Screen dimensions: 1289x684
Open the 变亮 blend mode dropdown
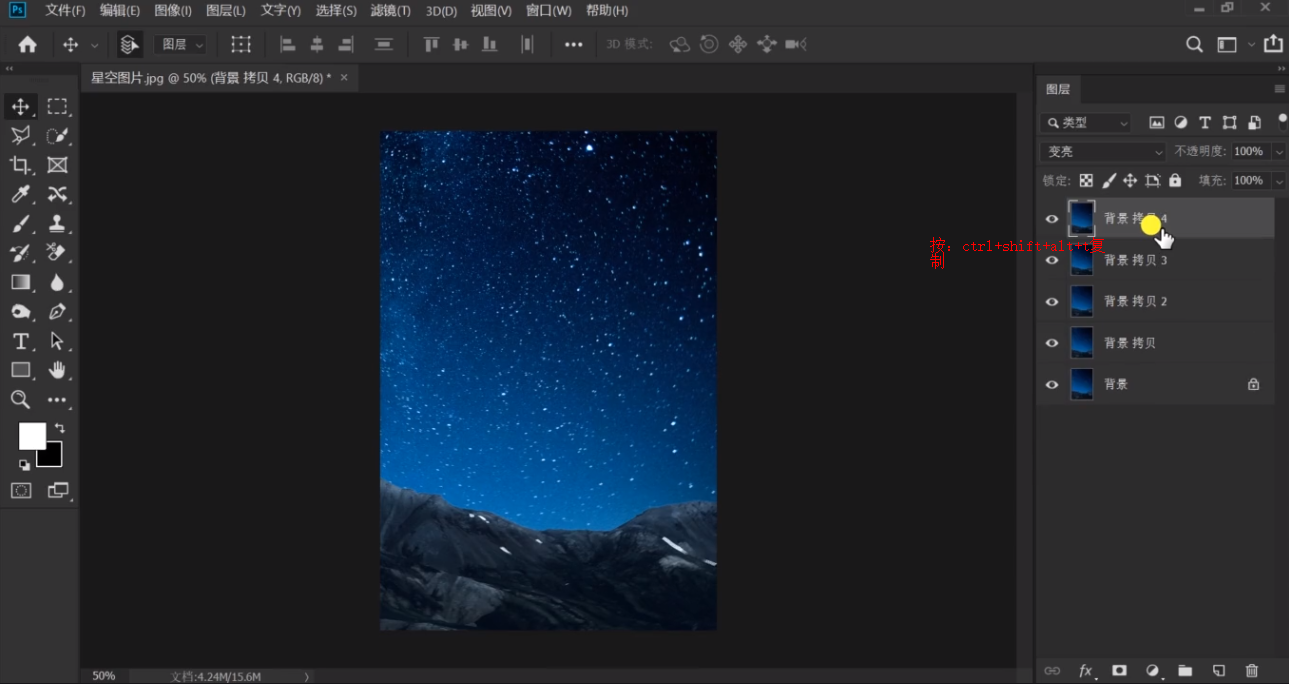(x=1103, y=152)
